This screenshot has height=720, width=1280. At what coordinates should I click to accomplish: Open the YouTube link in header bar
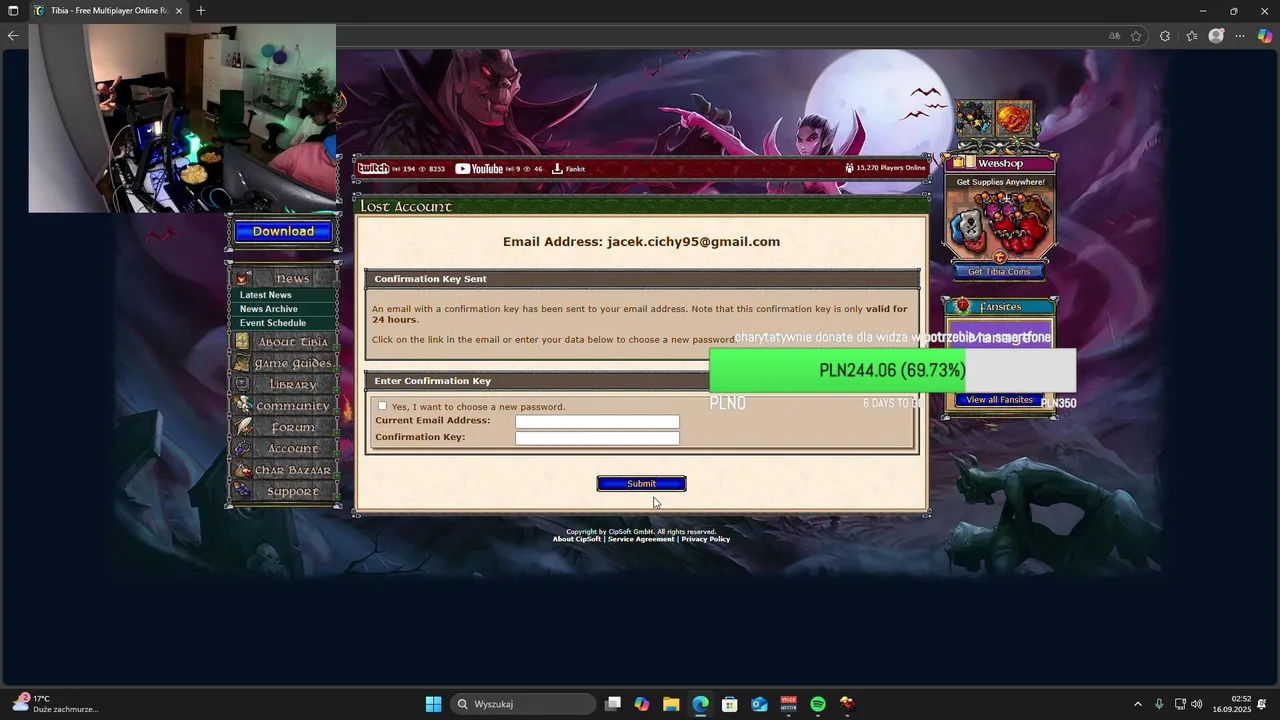pos(479,168)
